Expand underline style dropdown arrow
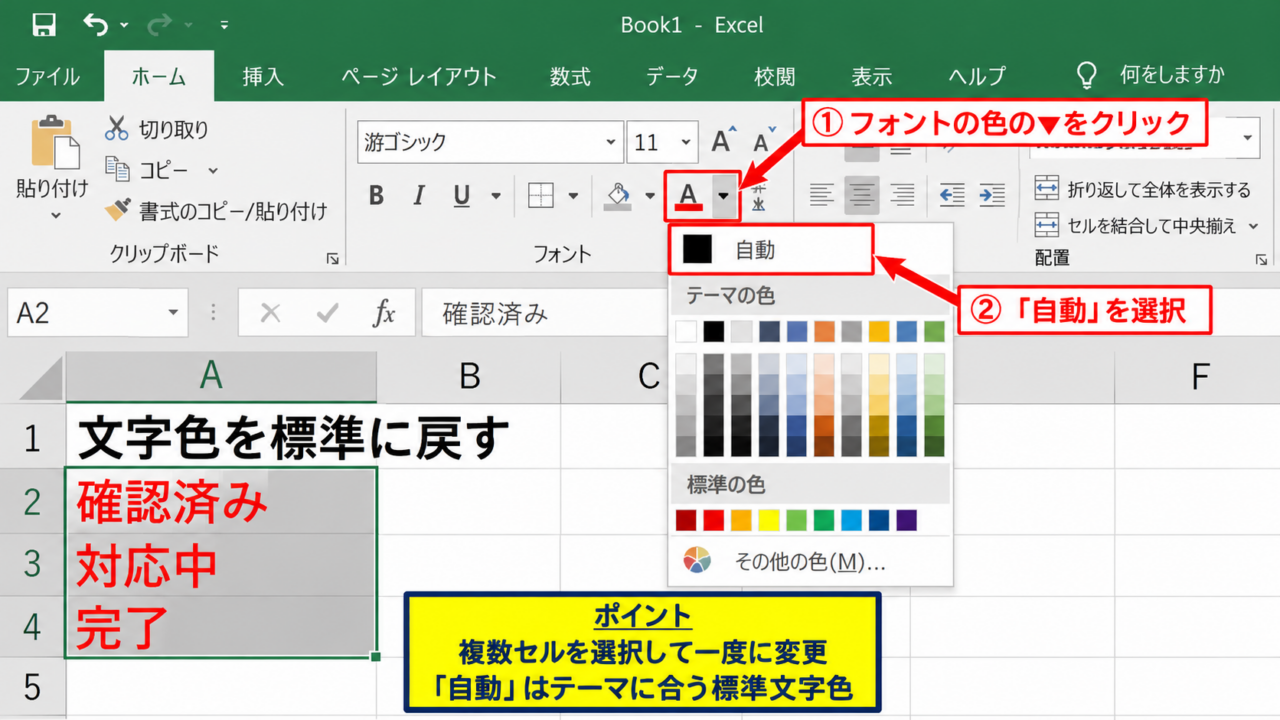 pos(495,196)
